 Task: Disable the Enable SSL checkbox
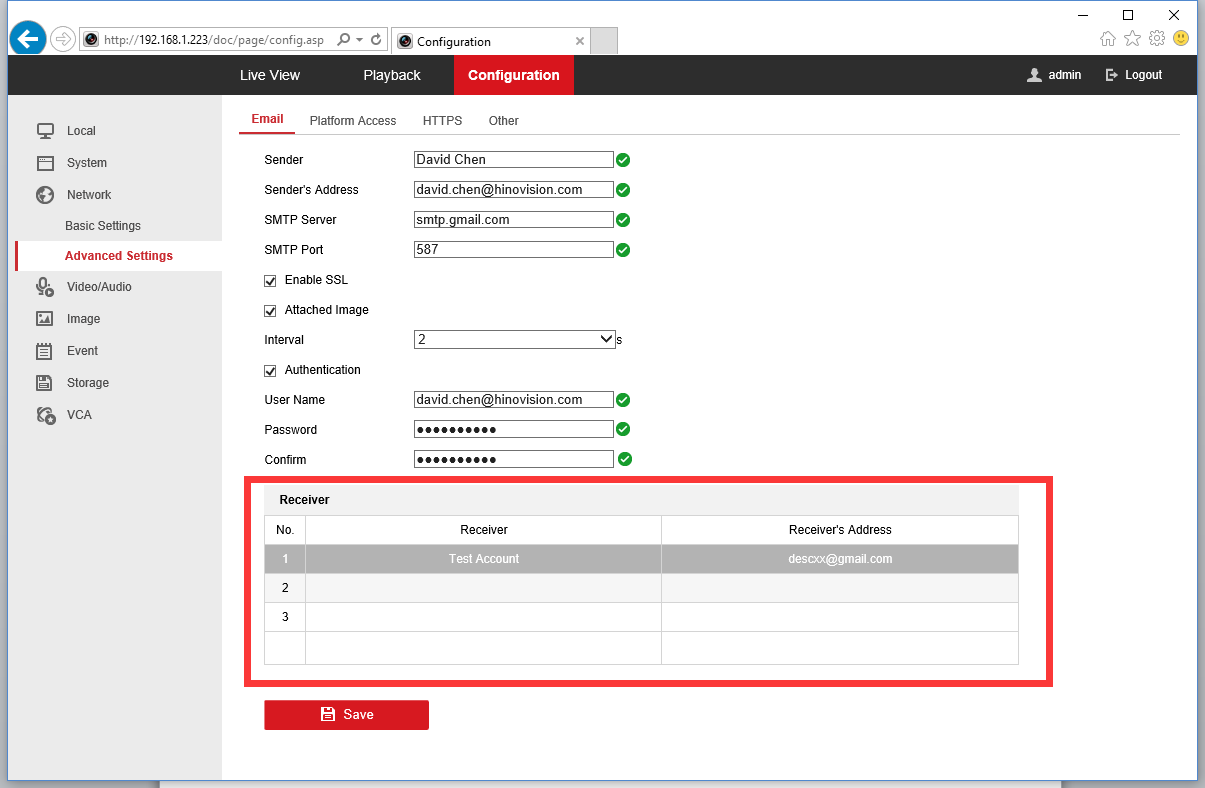(x=270, y=280)
